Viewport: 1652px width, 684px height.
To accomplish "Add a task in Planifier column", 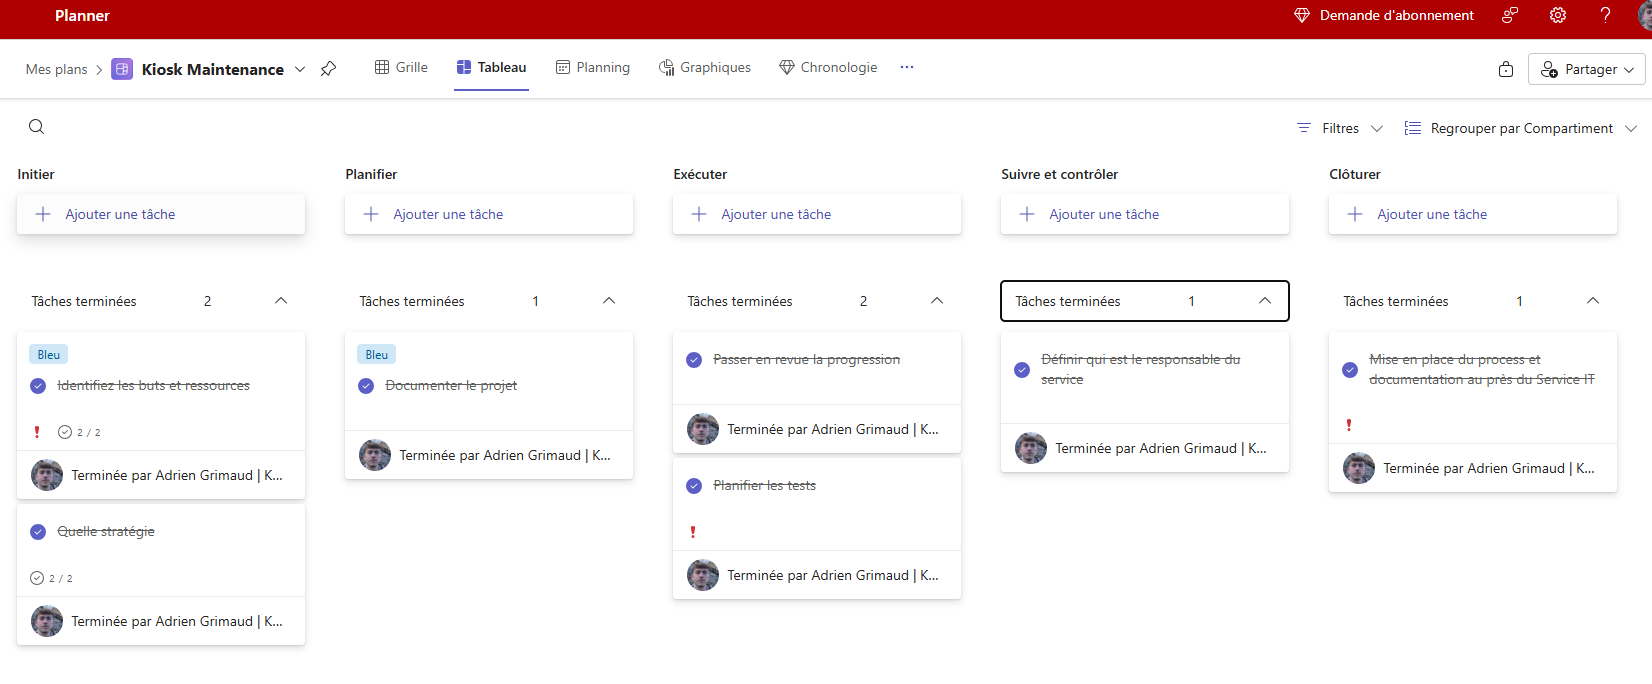I will [x=489, y=214].
